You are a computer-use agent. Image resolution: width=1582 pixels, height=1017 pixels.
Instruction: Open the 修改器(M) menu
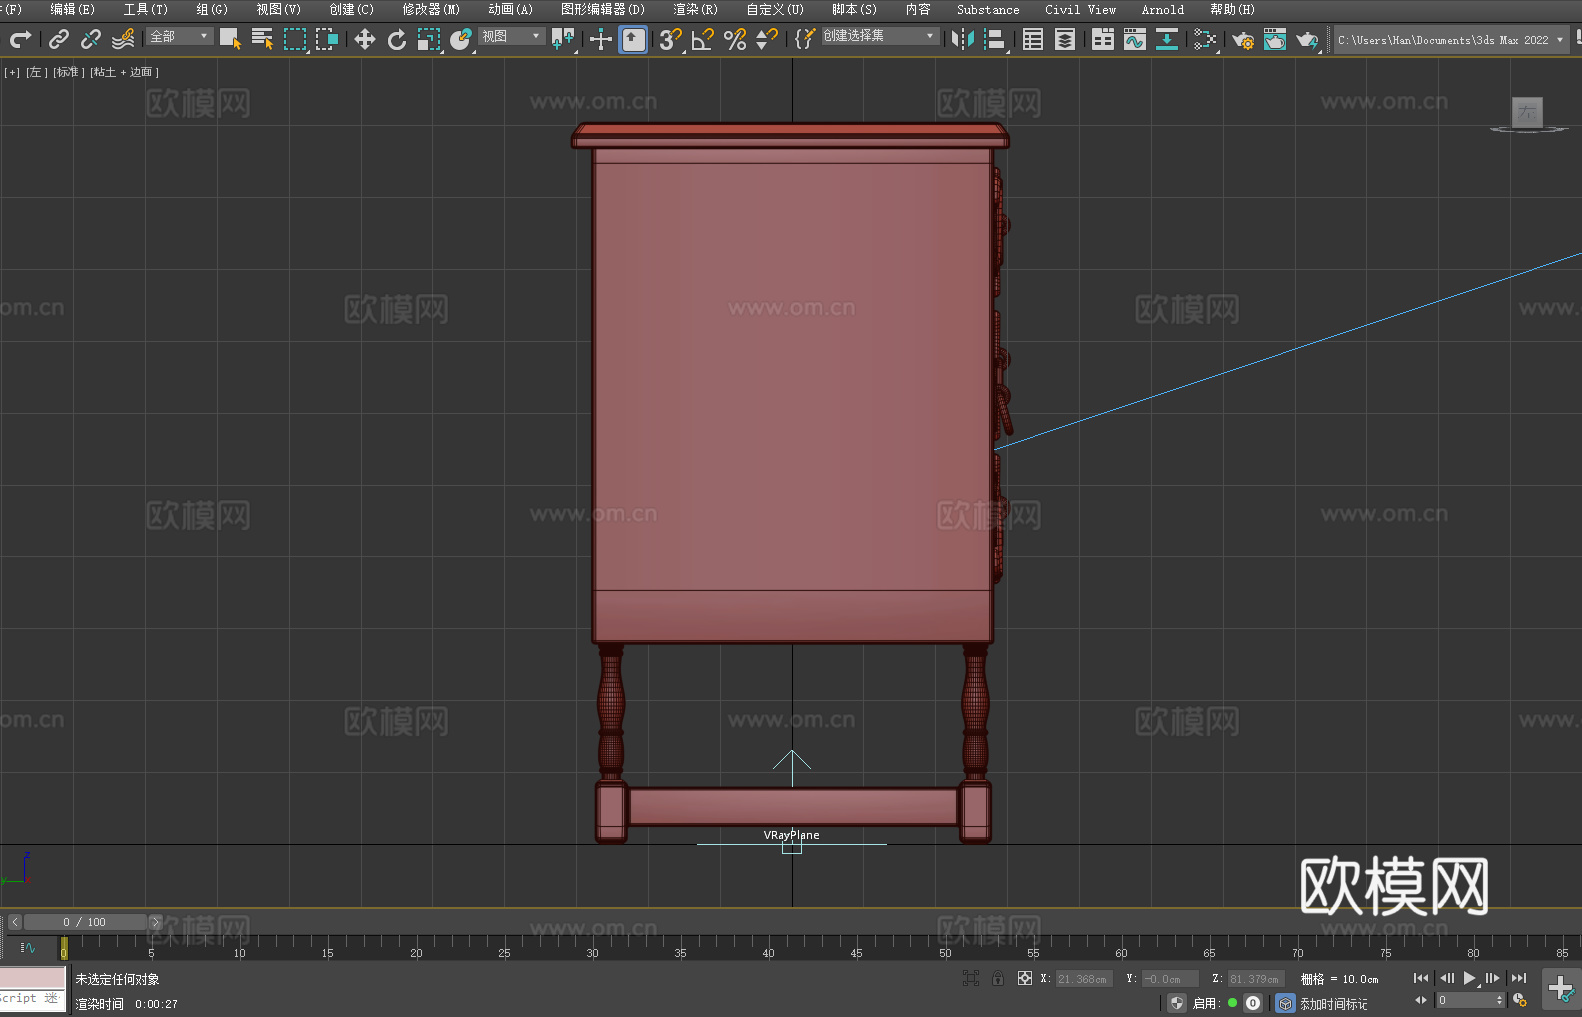431,9
